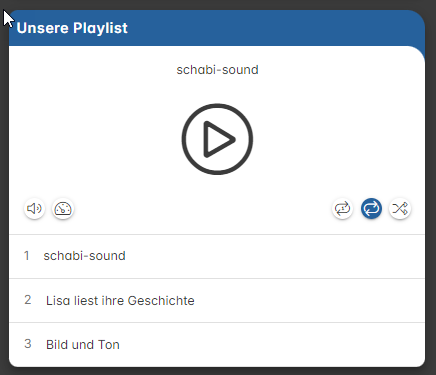Start playback with the large play button
The image size is (436, 375).
(217, 139)
